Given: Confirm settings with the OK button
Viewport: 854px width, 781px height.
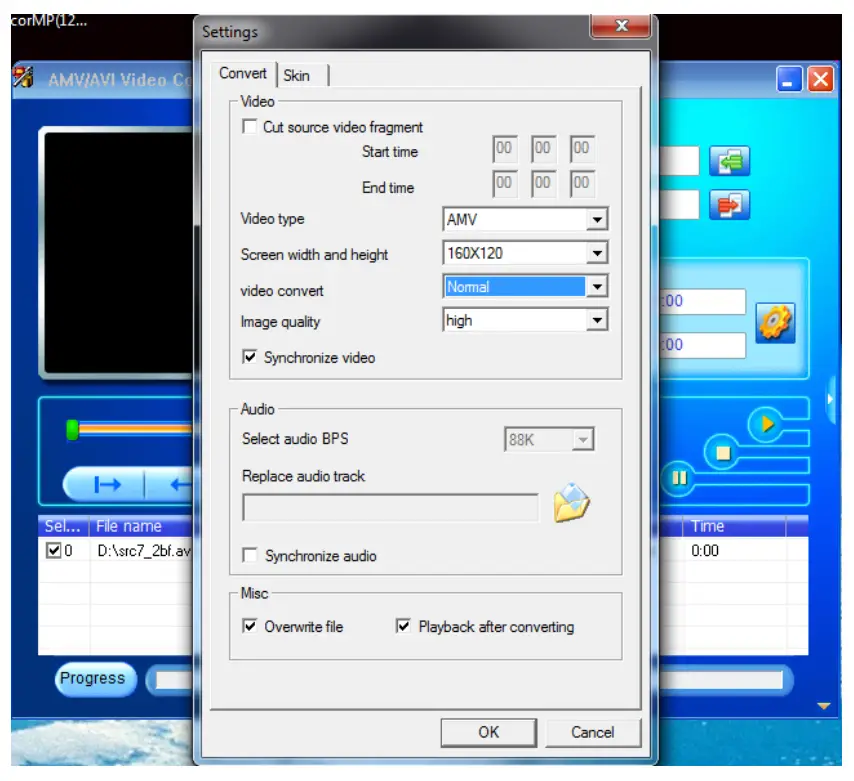Looking at the screenshot, I should (x=489, y=732).
